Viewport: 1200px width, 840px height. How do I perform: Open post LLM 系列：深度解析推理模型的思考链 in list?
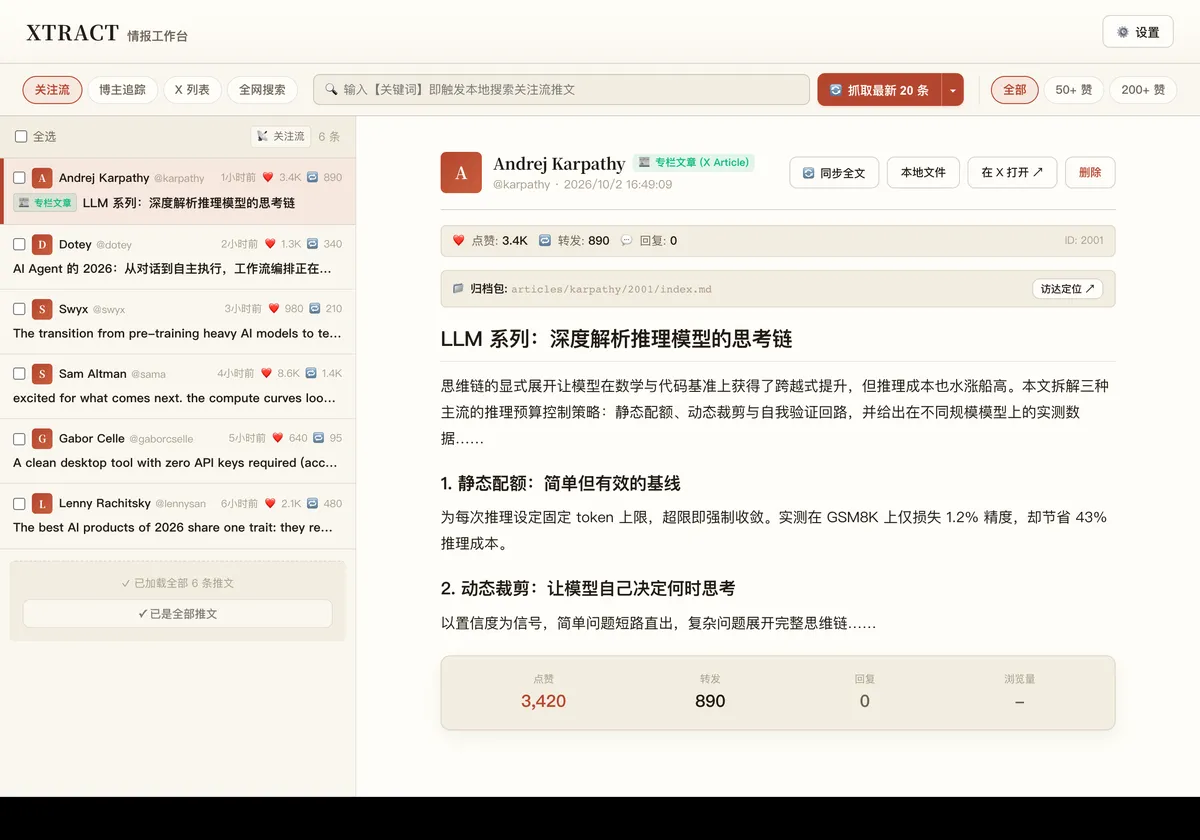(189, 203)
